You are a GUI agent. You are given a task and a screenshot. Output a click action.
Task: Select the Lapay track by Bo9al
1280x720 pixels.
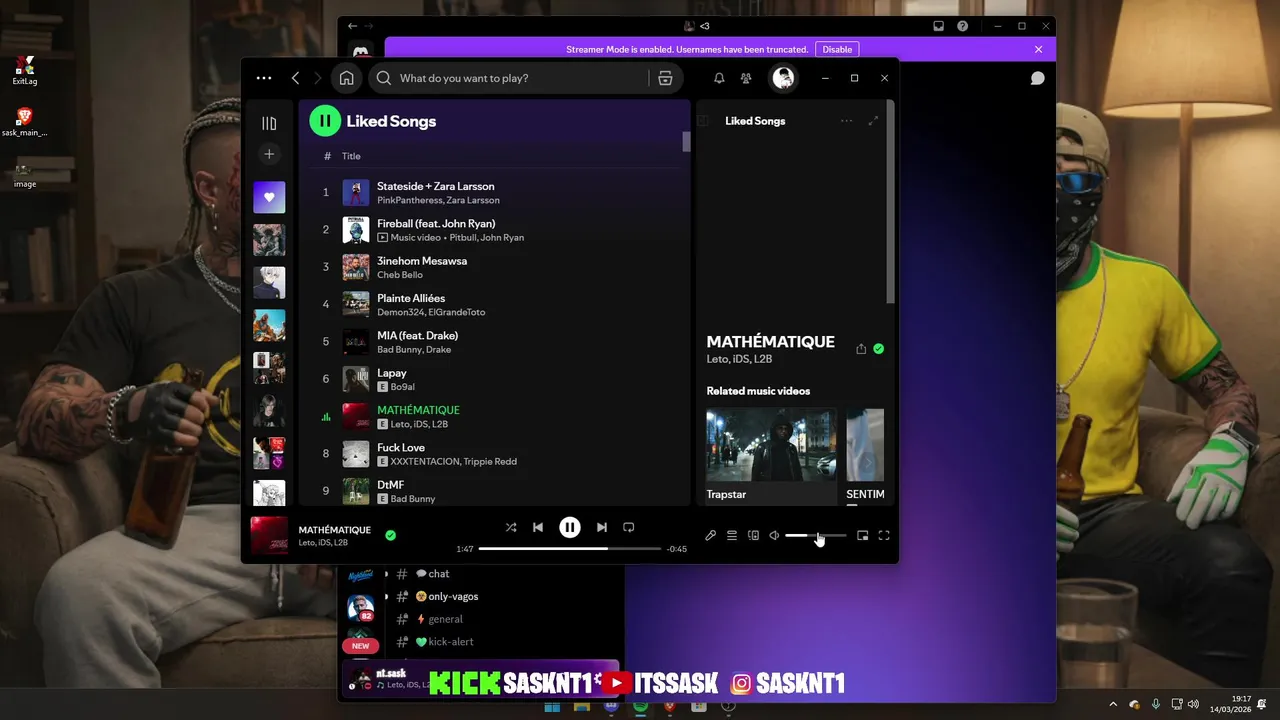495,379
